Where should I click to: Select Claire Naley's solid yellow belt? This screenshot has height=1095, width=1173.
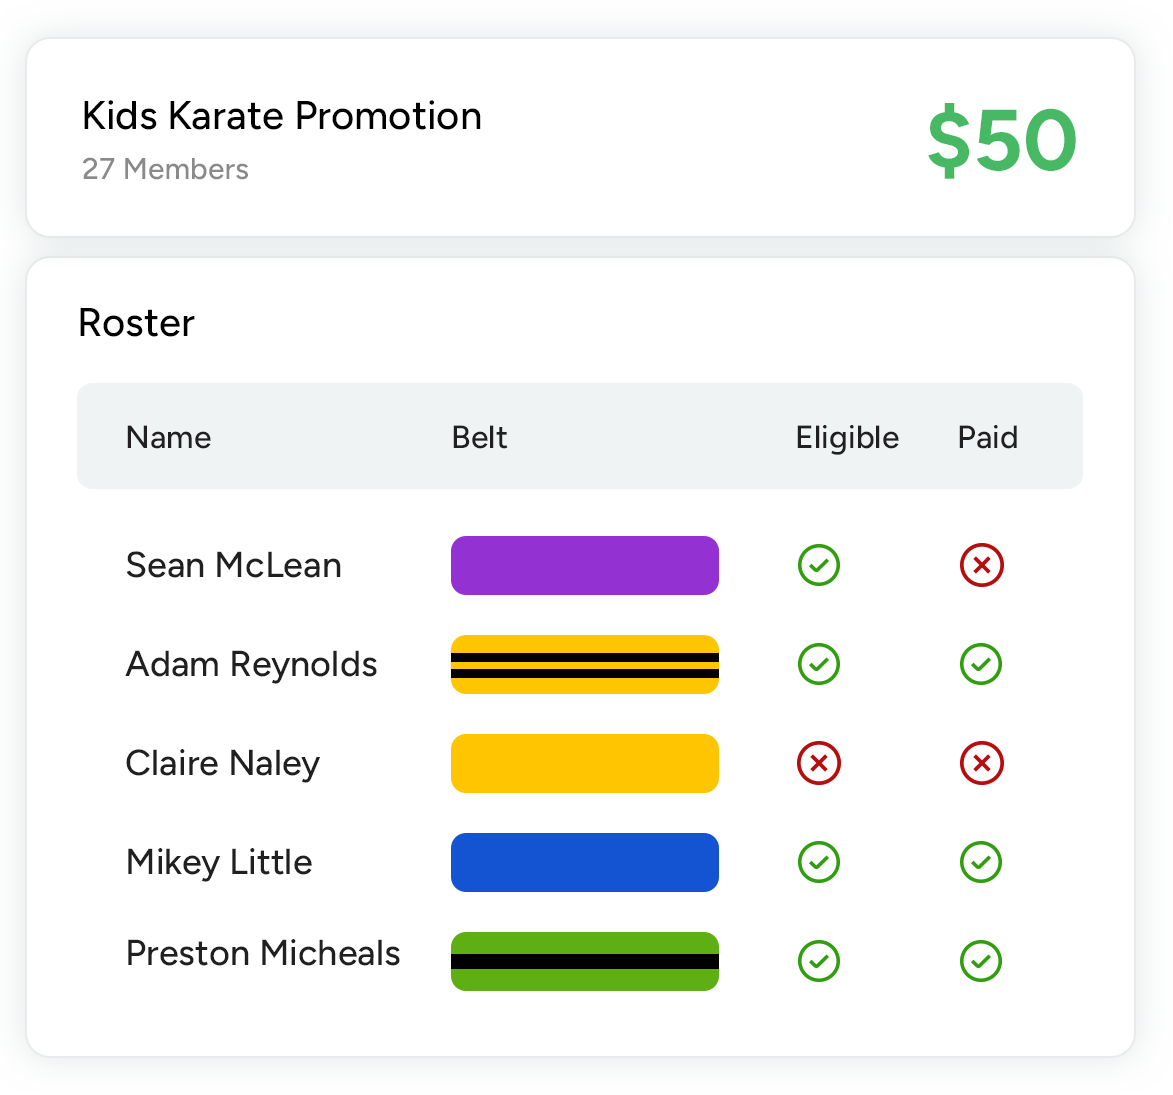[585, 763]
